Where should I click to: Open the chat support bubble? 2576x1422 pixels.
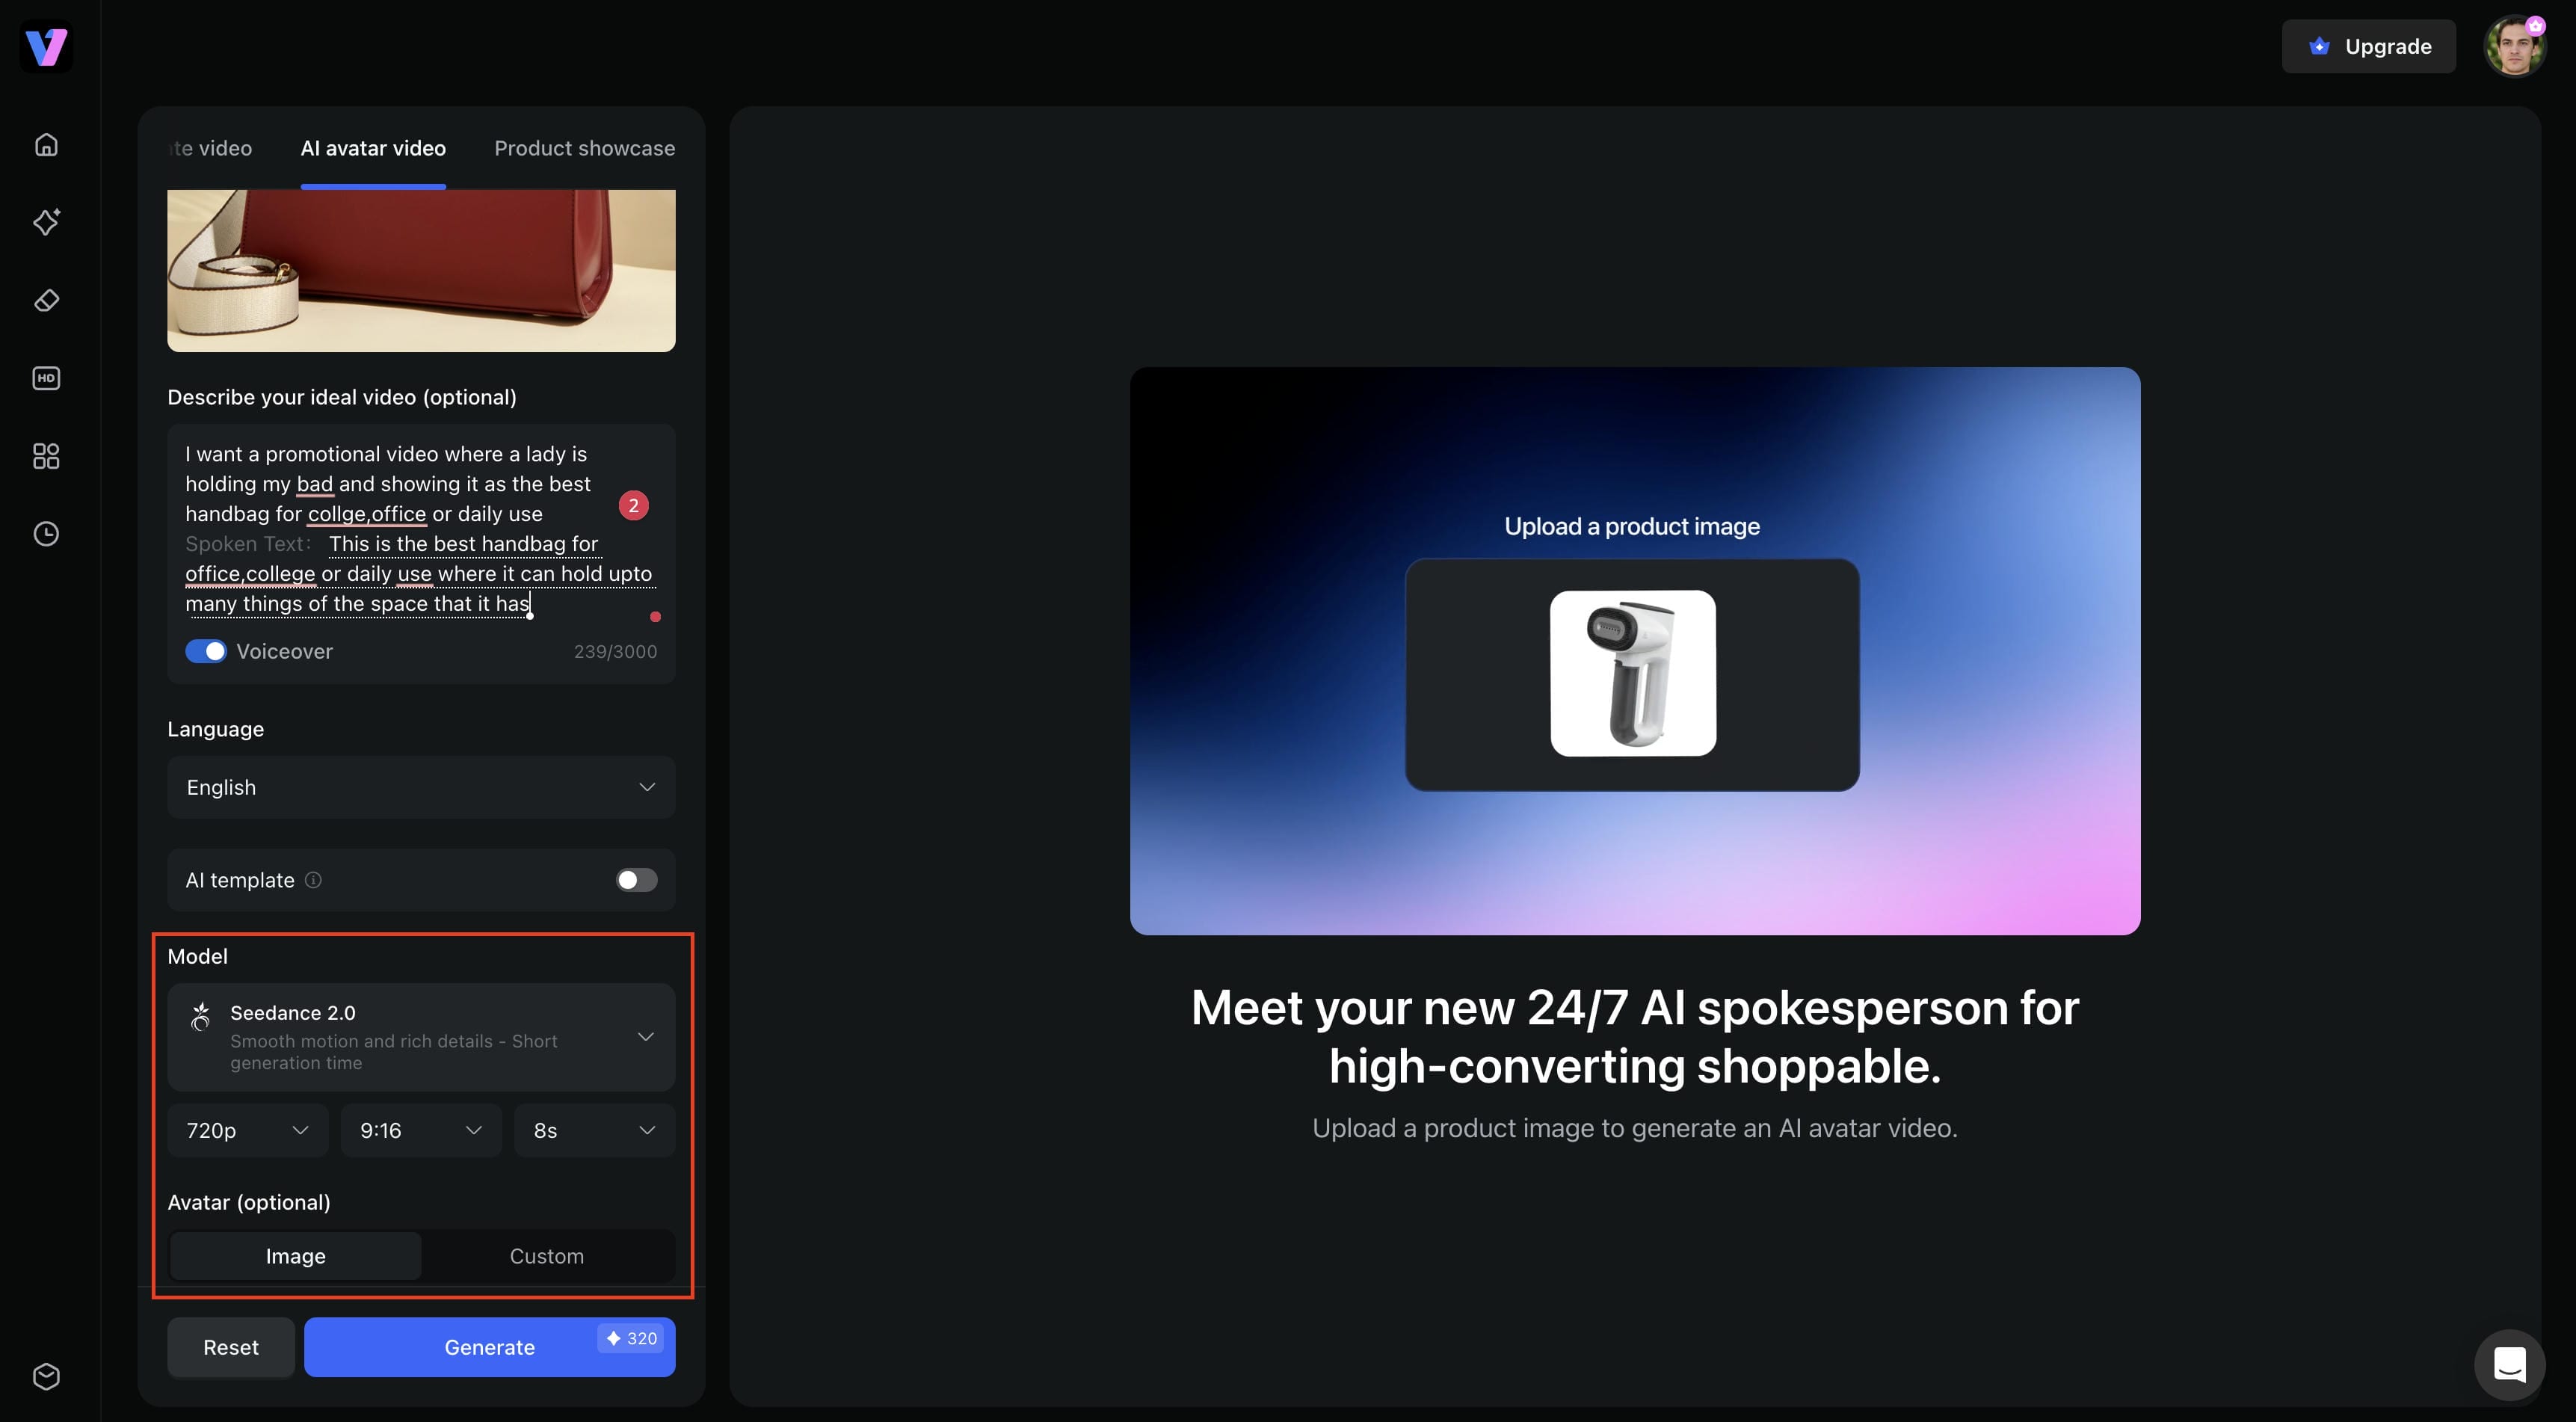[2509, 1364]
